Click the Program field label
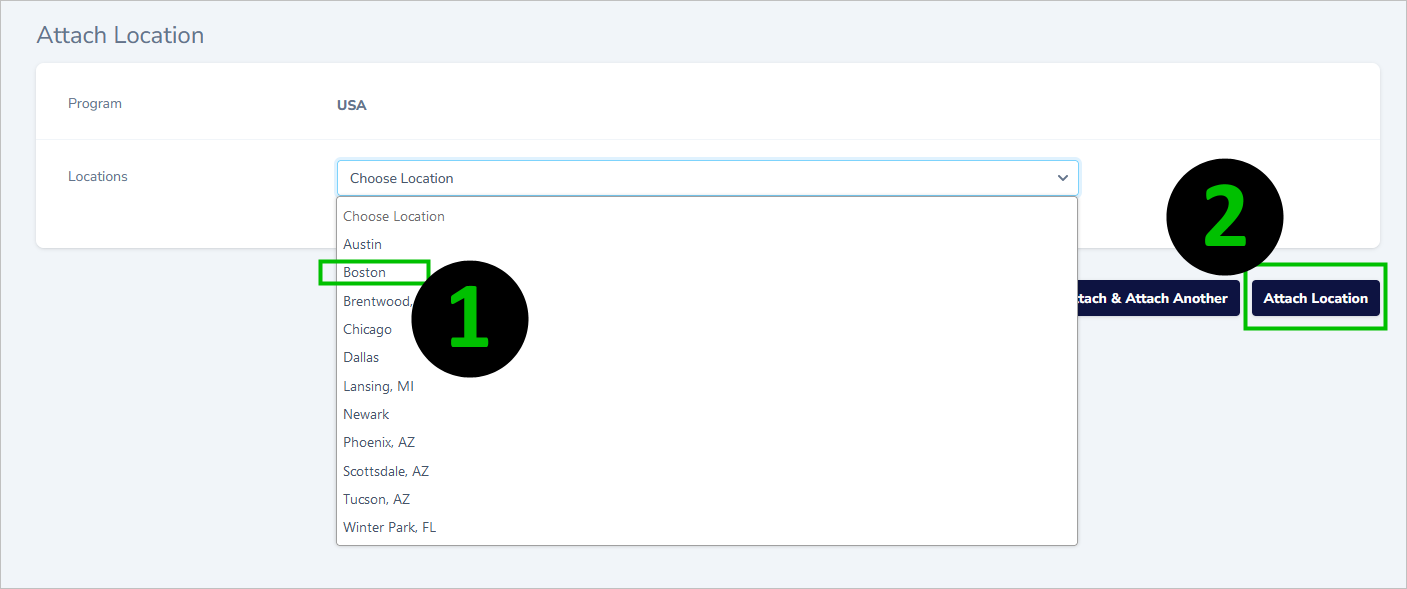Screen dimensions: 1407x589 pyautogui.click(x=94, y=102)
